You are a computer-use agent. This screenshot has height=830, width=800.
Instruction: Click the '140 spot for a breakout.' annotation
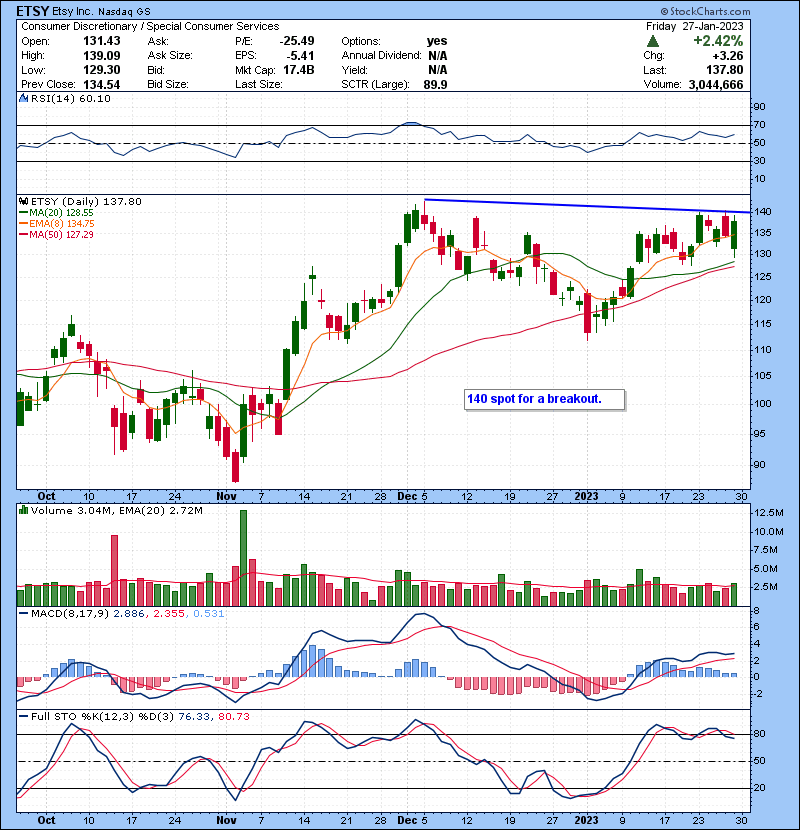[544, 399]
